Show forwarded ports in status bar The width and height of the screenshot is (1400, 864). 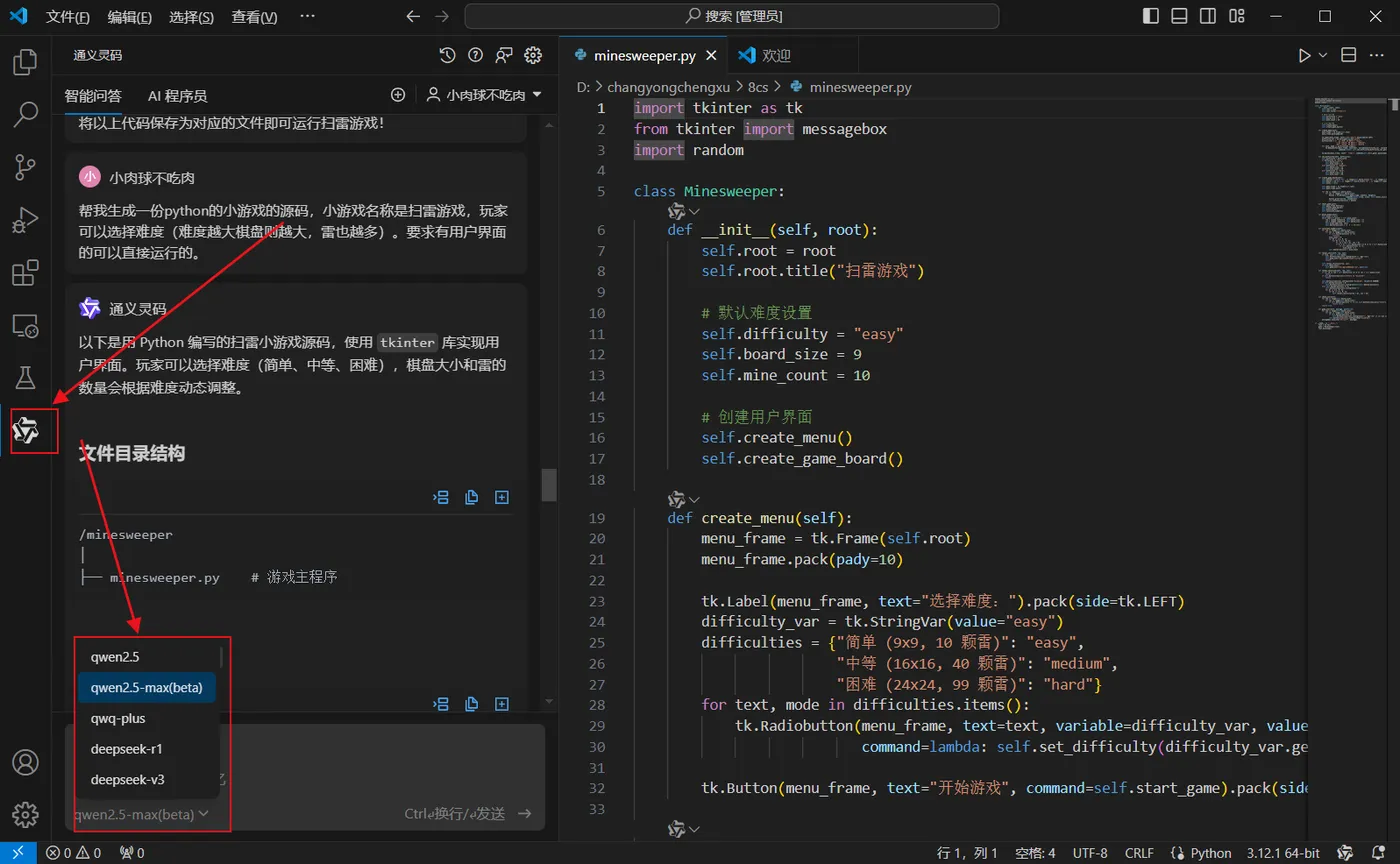pos(131,853)
